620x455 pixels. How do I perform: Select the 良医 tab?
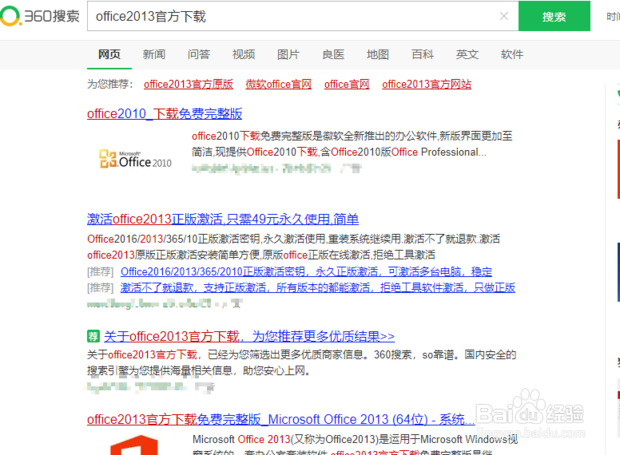[x=333, y=54]
